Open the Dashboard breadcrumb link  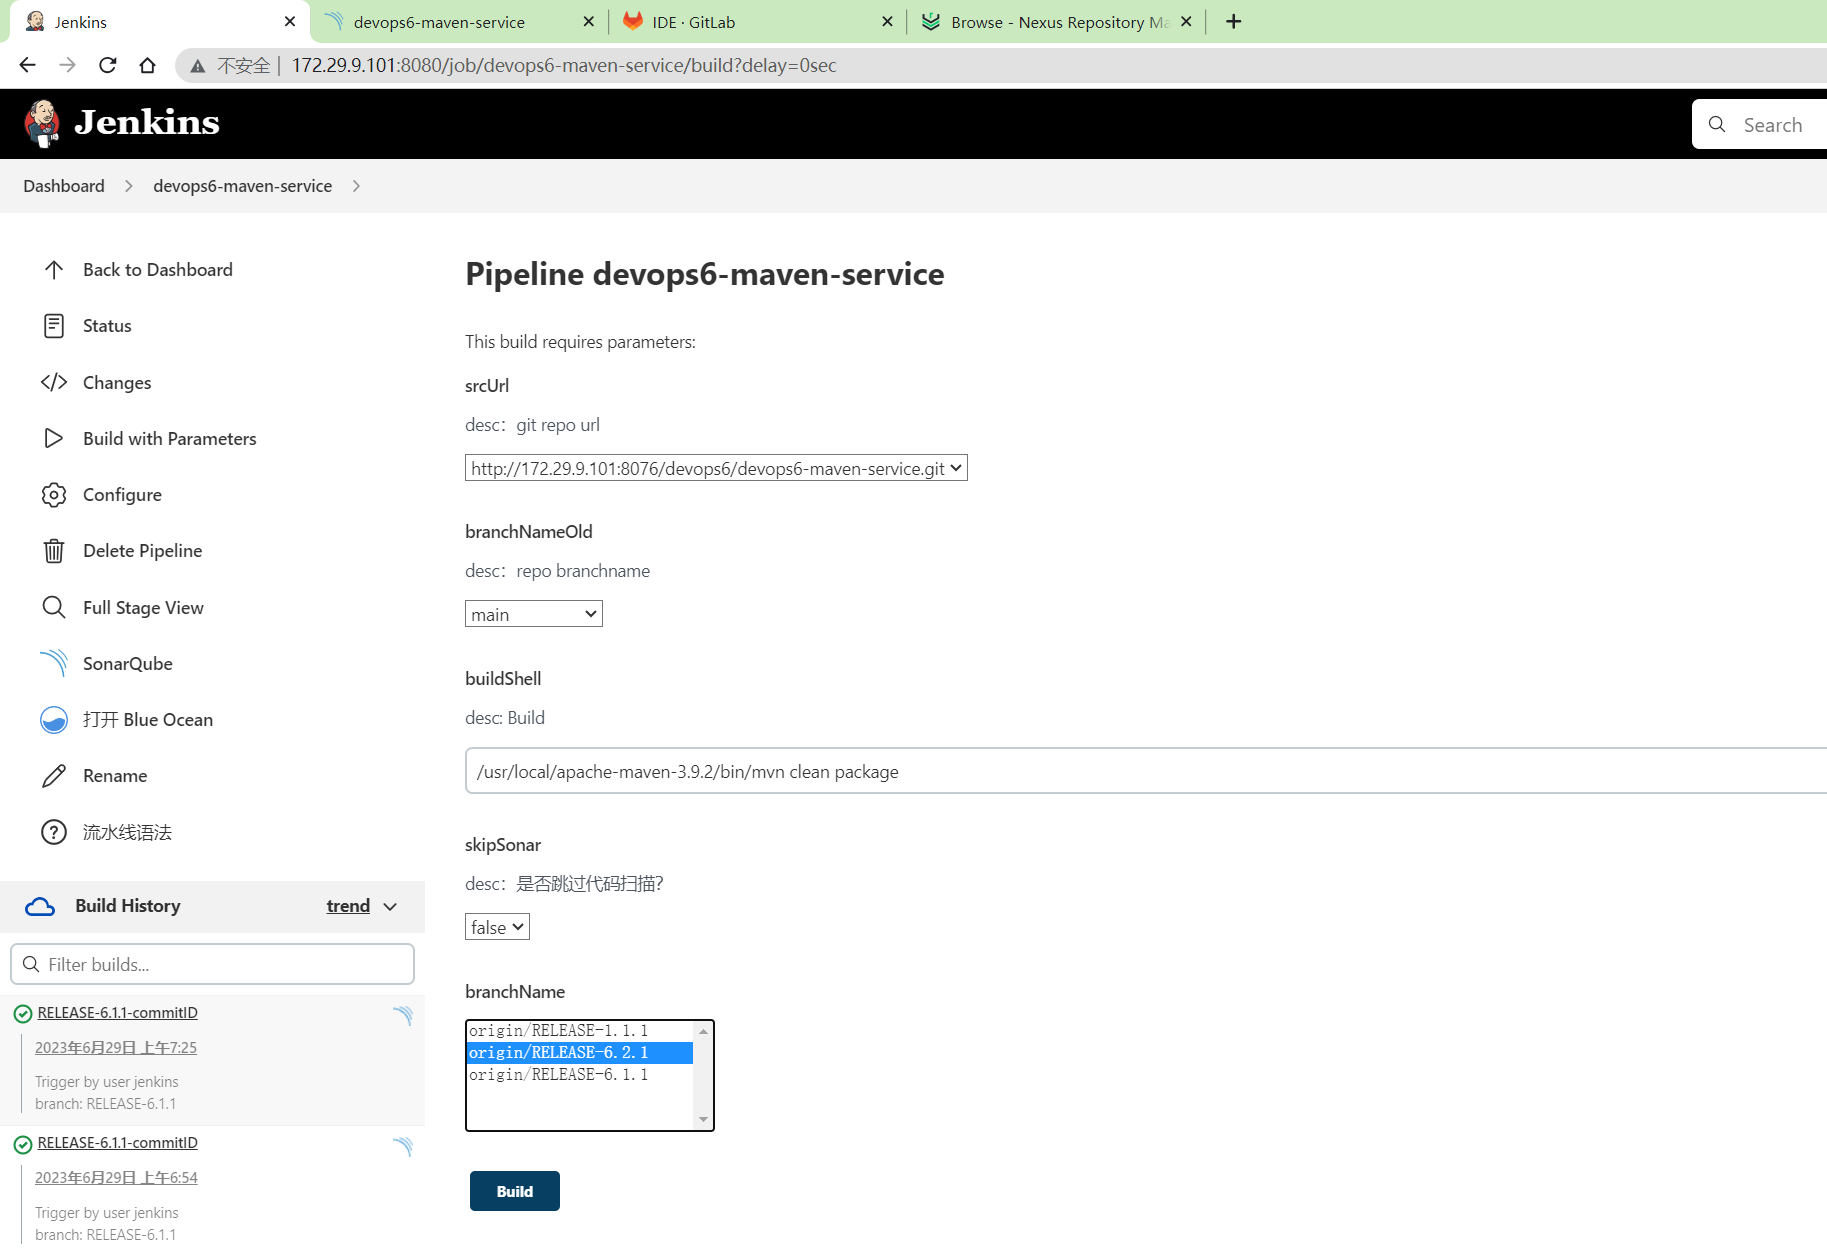pyautogui.click(x=64, y=186)
